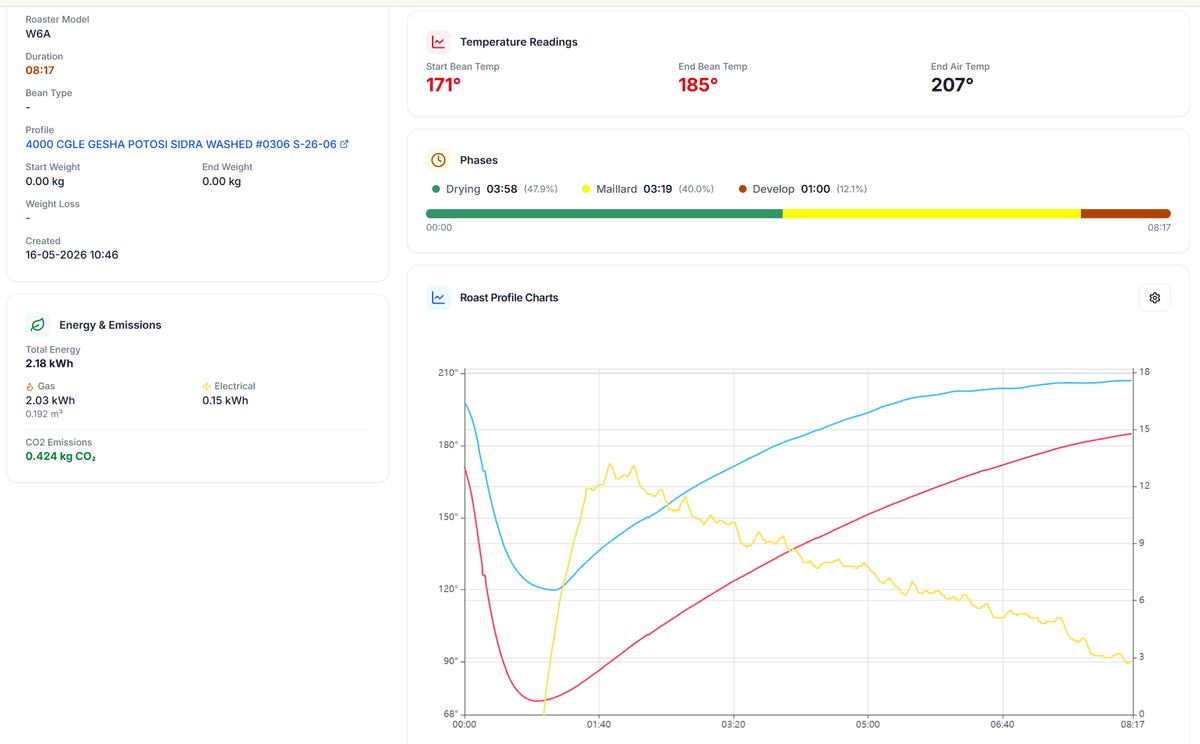Screen dimensions: 1200x744
Task: Click the external link icon beside the profile name
Action: (345, 144)
